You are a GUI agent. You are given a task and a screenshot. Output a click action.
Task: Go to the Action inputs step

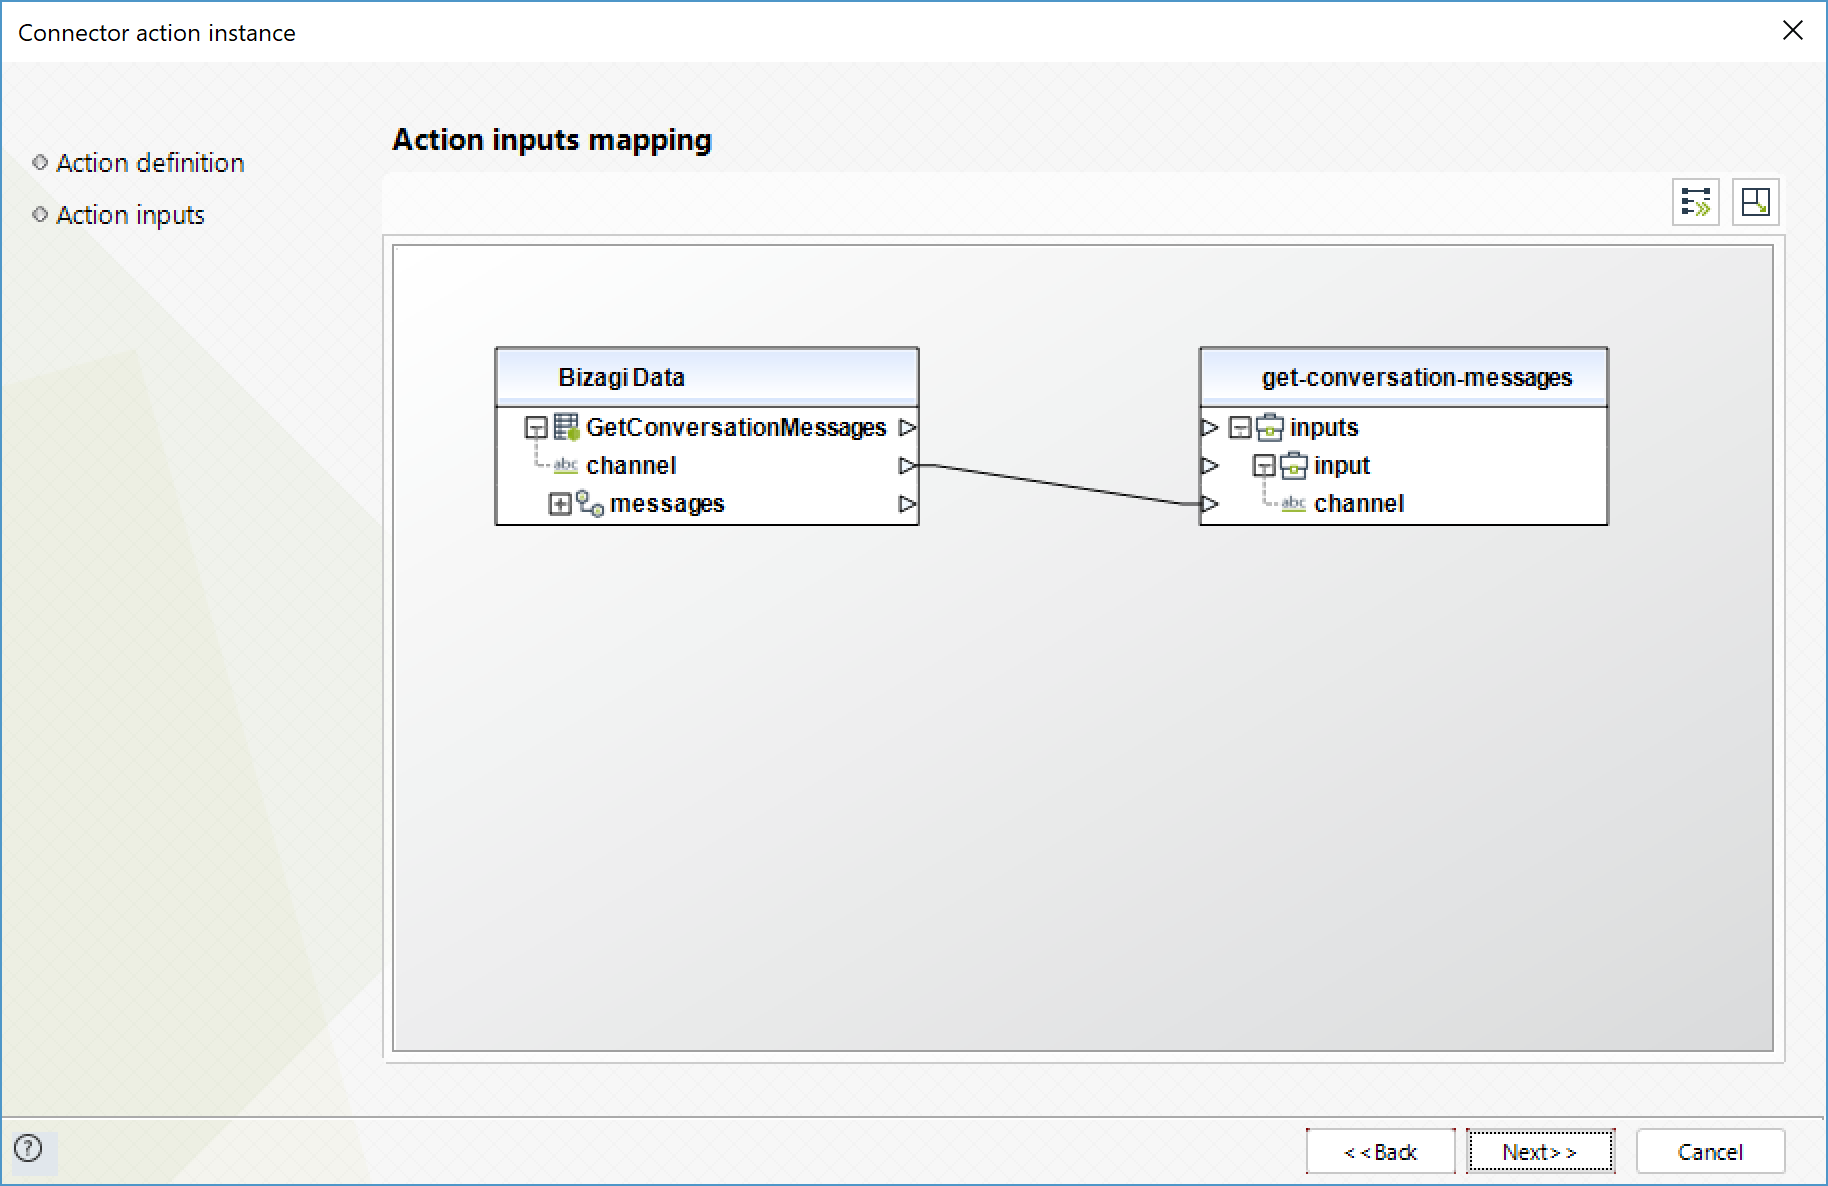[130, 215]
